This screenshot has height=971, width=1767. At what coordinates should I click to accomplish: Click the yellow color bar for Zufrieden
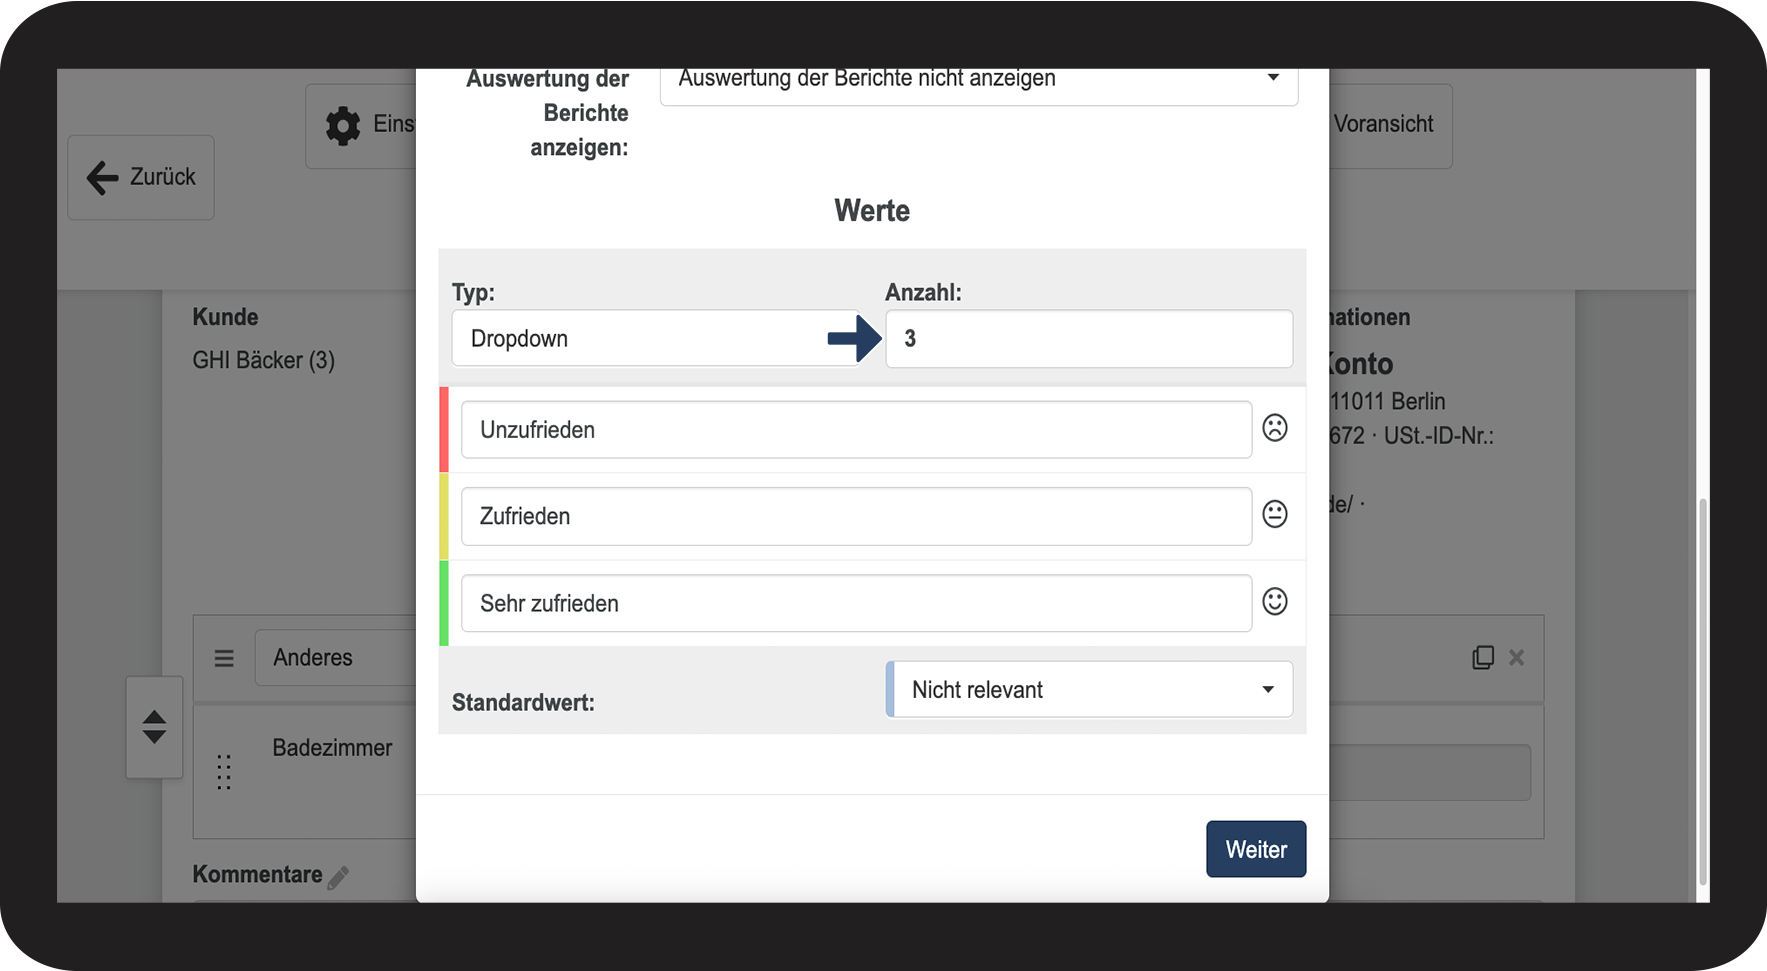point(444,516)
